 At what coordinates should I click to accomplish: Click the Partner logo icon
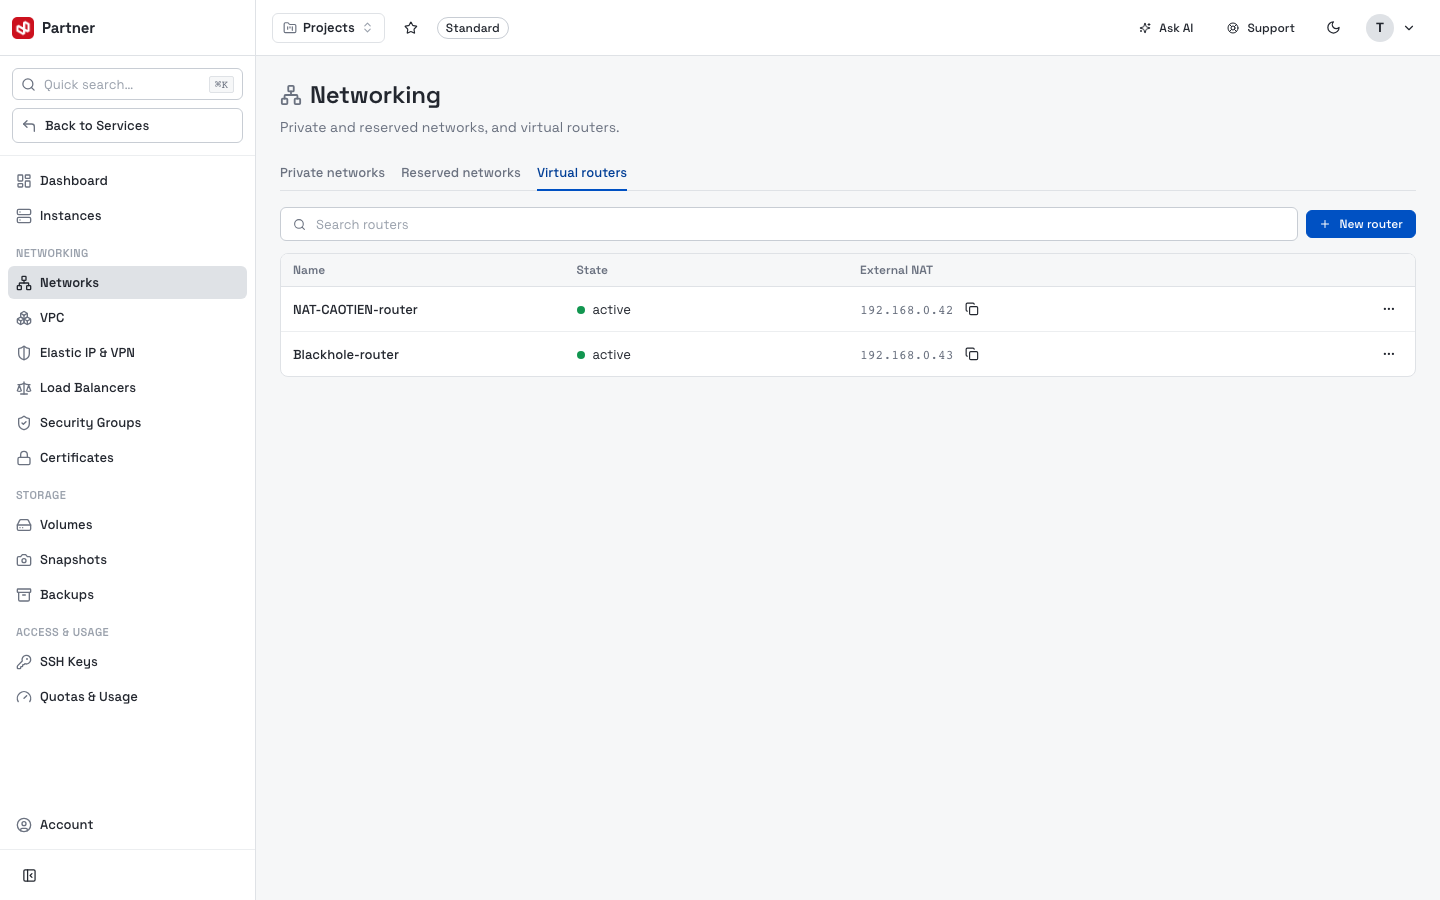click(x=23, y=28)
